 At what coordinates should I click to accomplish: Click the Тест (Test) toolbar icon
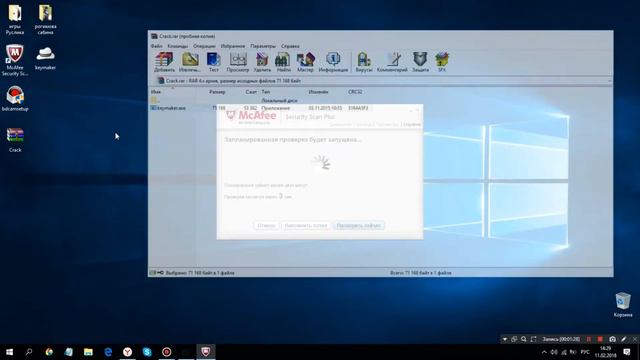213,62
